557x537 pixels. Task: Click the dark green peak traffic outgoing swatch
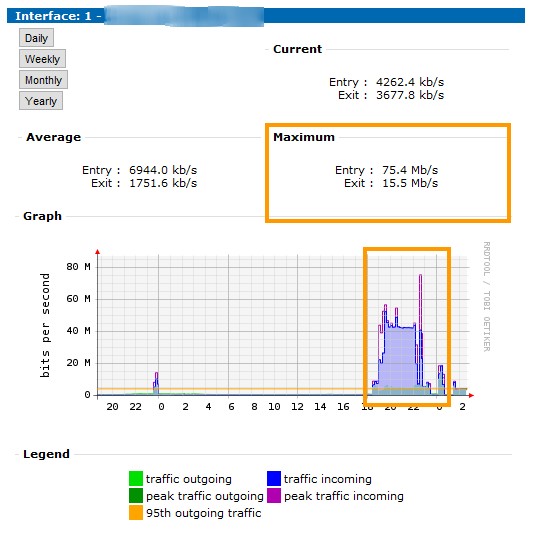coord(136,495)
